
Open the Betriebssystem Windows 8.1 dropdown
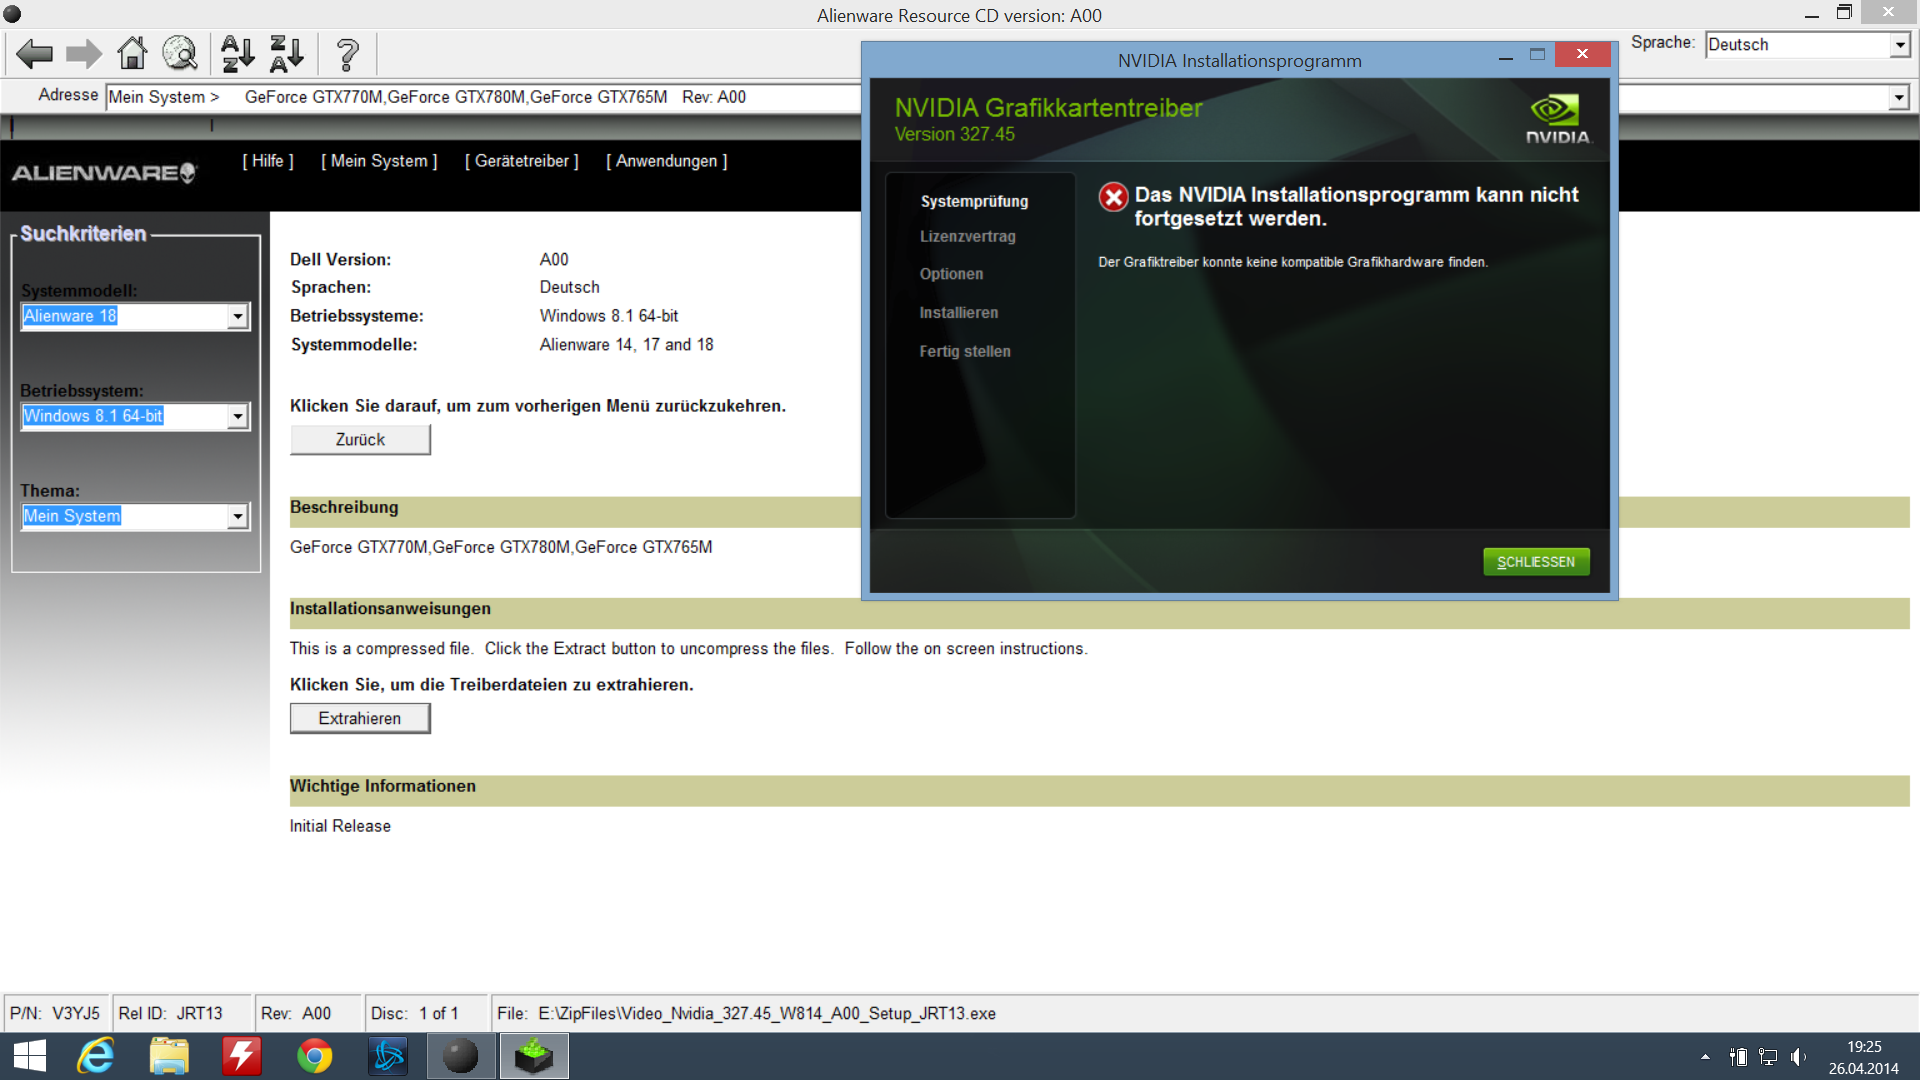135,416
